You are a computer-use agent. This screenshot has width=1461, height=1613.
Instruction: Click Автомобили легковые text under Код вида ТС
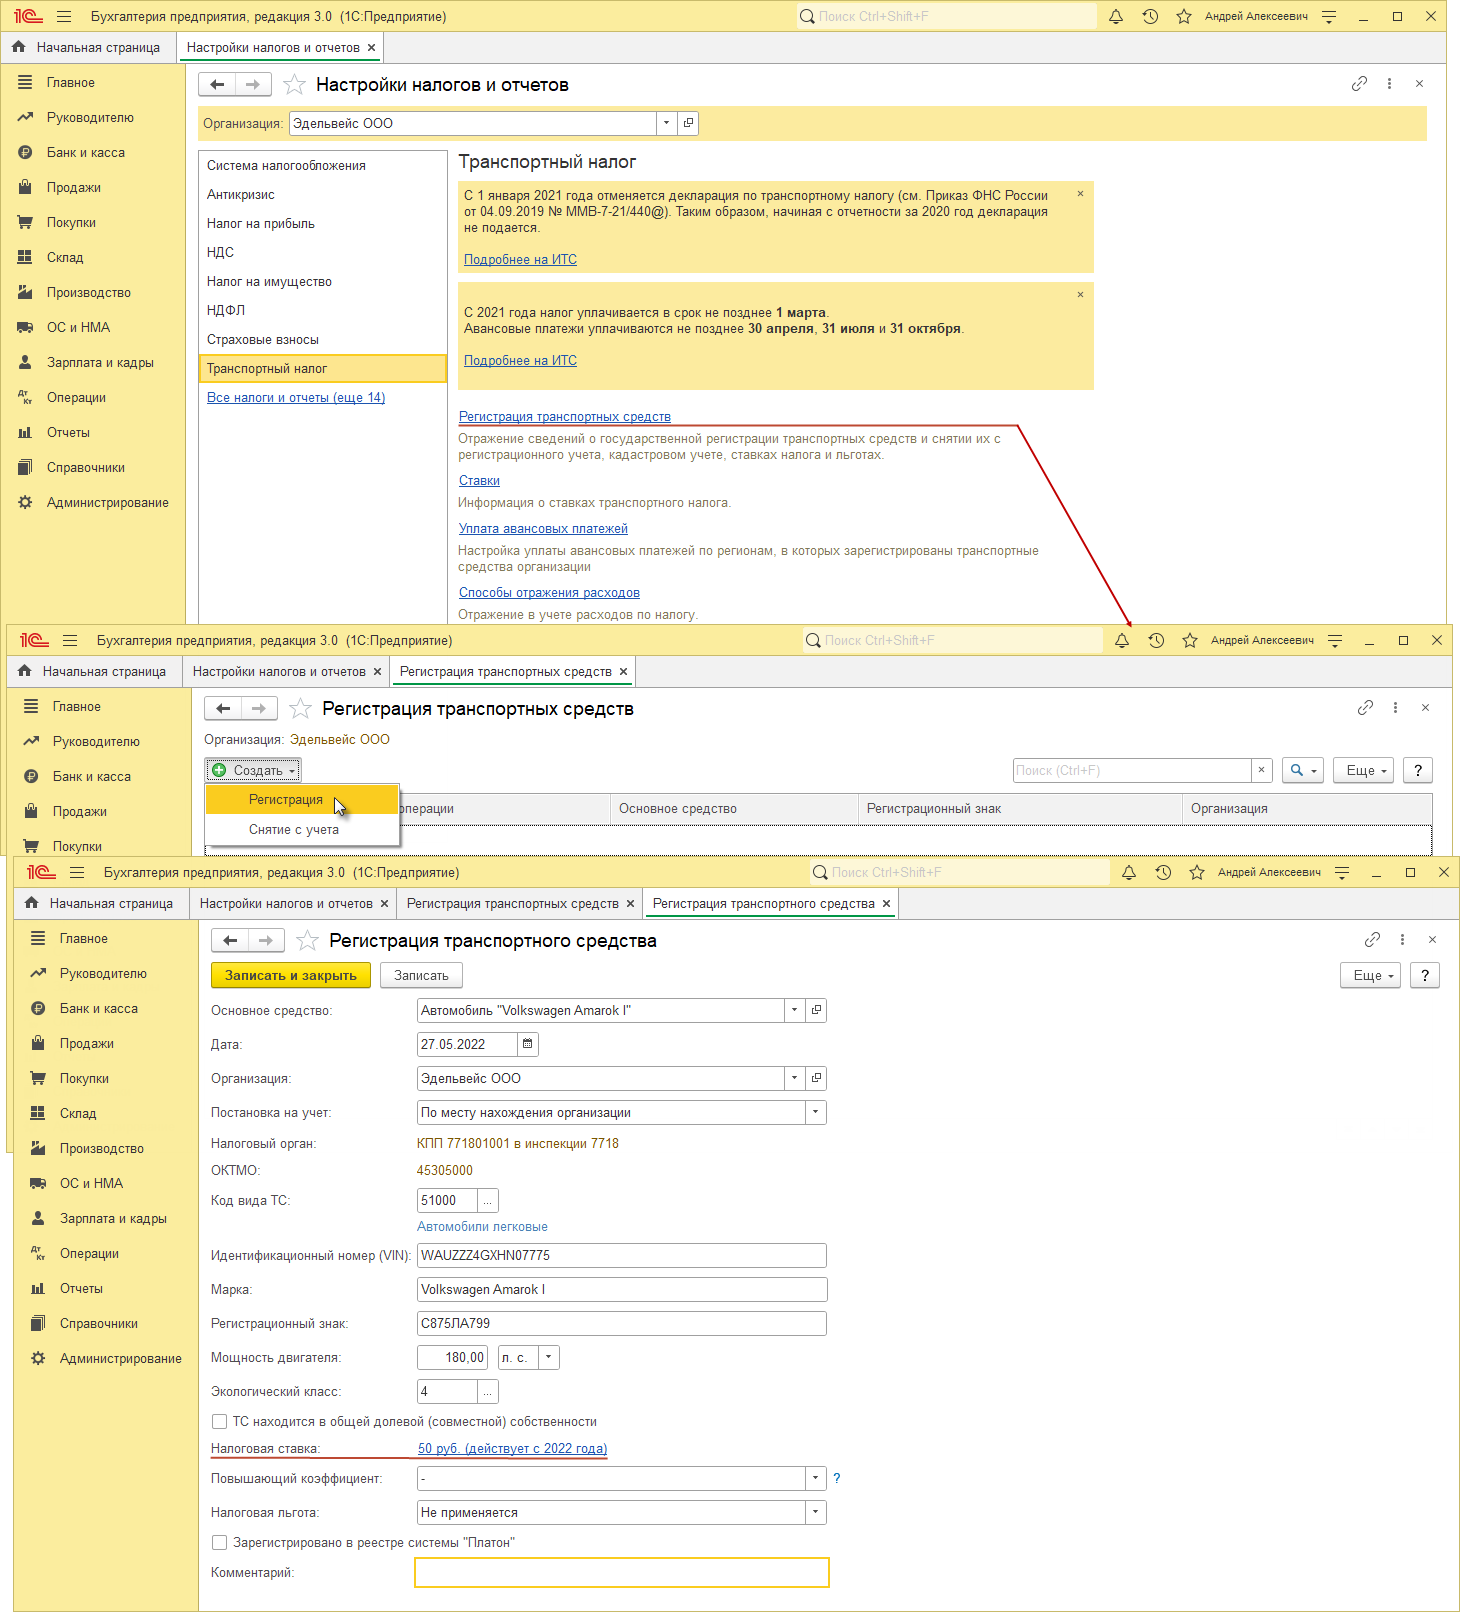coord(482,1226)
